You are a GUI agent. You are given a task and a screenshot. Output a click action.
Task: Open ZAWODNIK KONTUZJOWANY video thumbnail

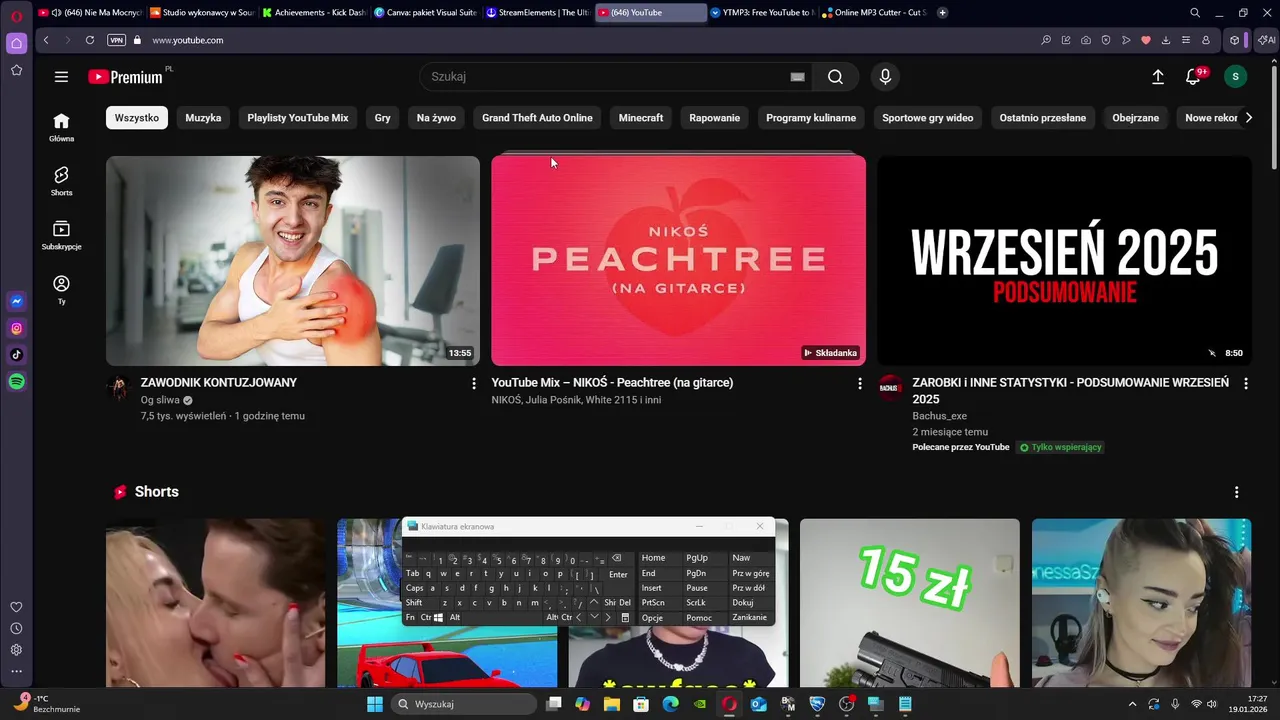(293, 261)
